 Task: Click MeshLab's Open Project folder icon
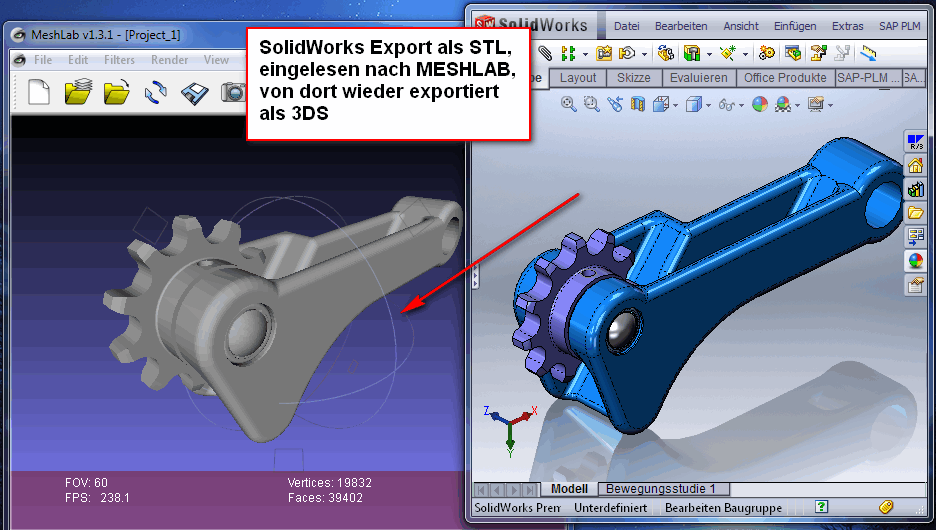pyautogui.click(x=78, y=93)
